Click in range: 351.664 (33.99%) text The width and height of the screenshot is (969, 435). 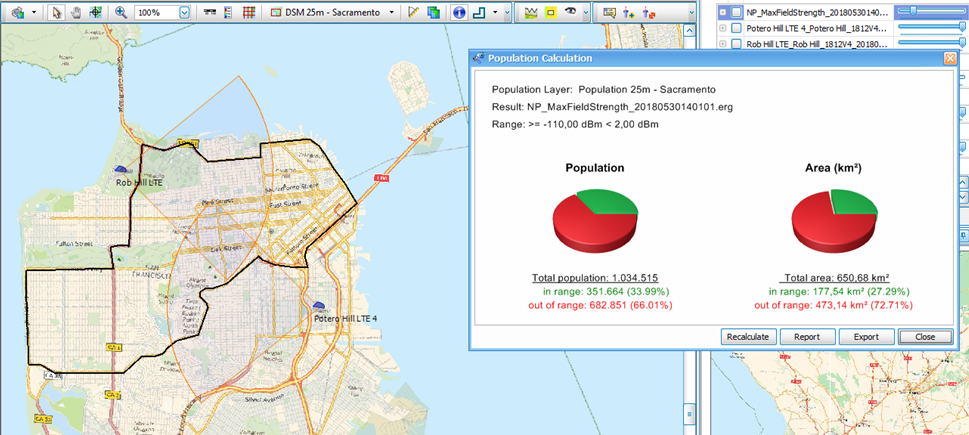coord(606,291)
